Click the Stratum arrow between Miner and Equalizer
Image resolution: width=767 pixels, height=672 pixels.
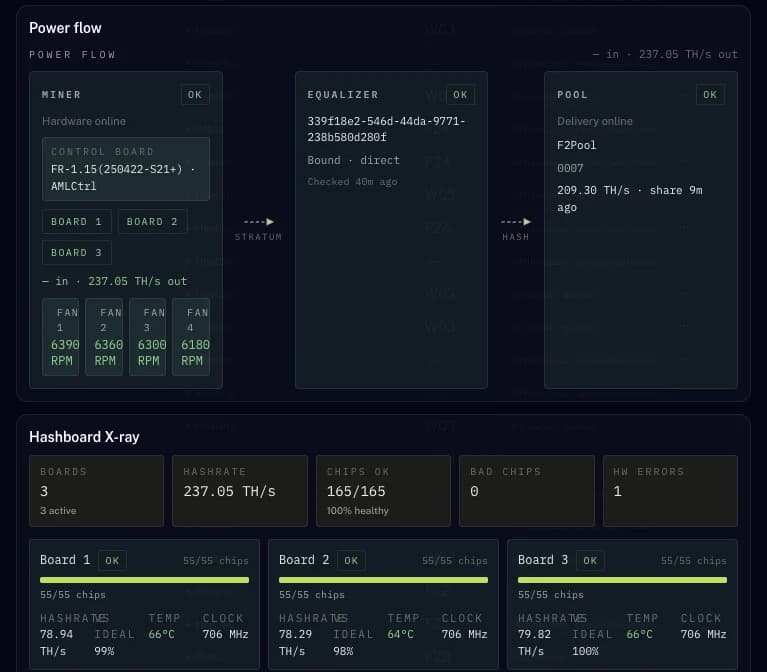[x=259, y=222]
